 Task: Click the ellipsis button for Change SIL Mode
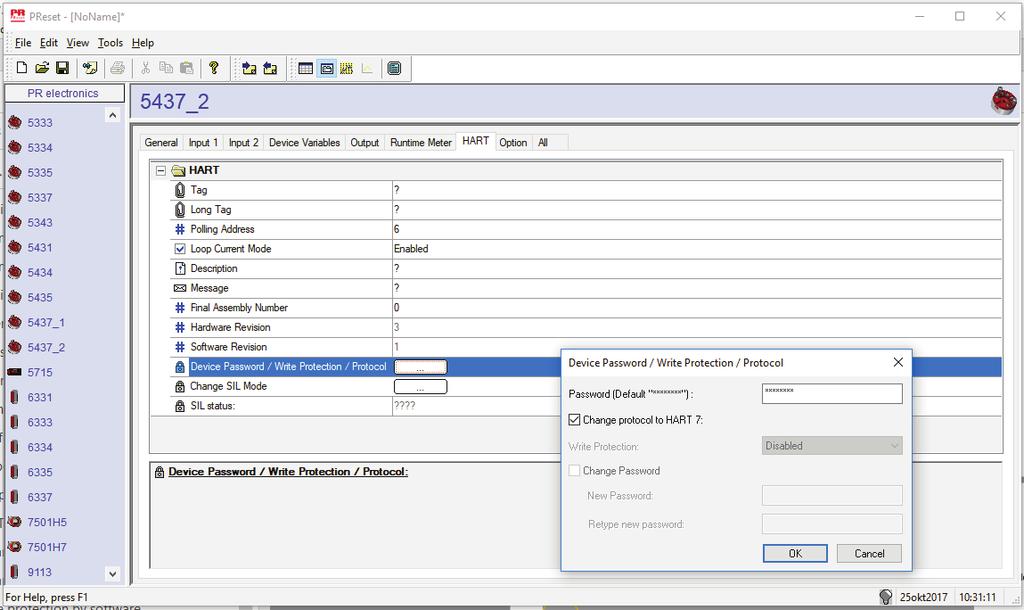(421, 387)
